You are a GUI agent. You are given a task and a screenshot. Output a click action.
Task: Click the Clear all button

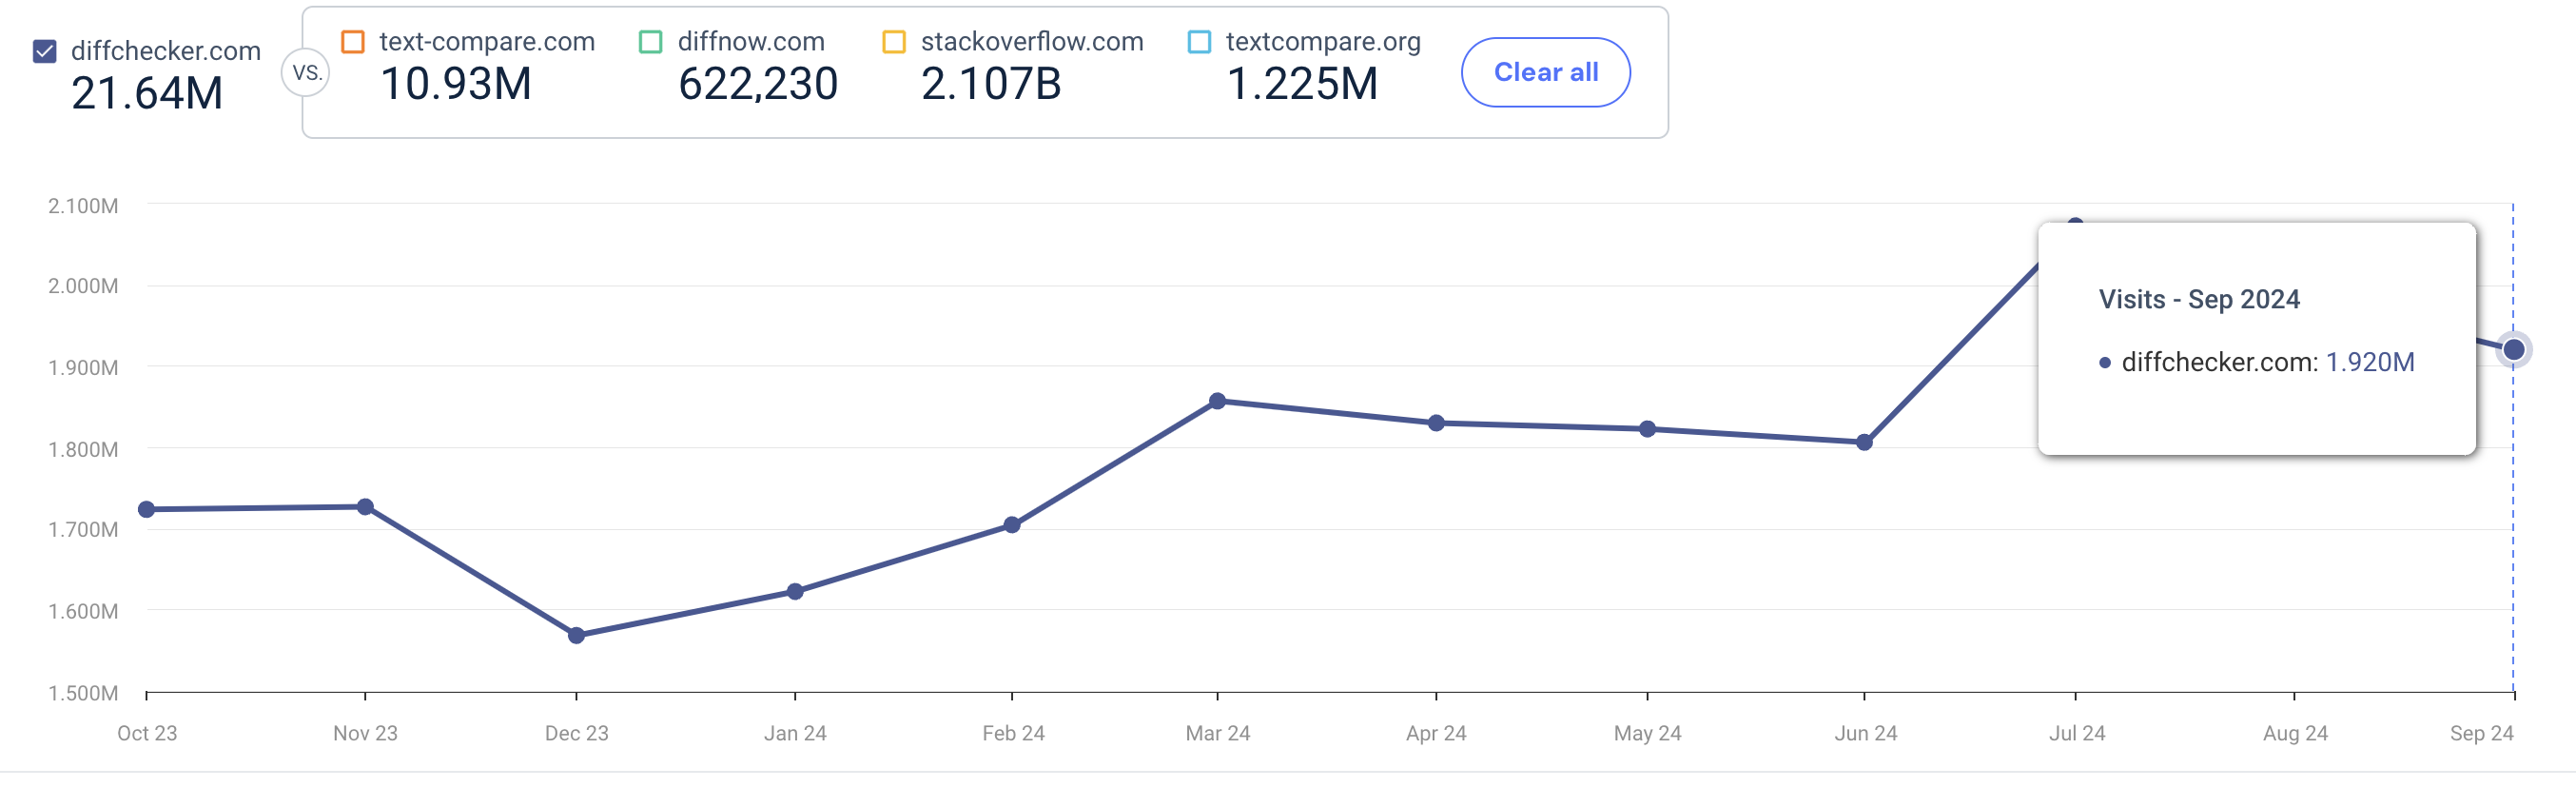pos(1545,72)
